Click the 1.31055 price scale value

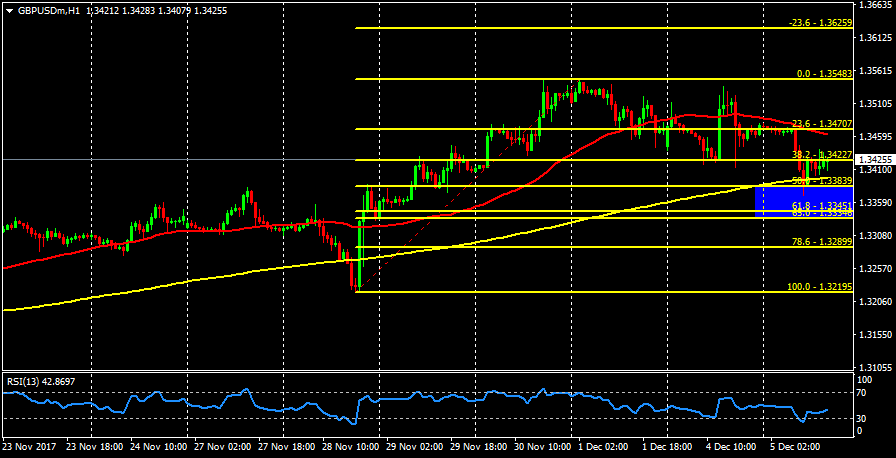pyautogui.click(x=875, y=367)
